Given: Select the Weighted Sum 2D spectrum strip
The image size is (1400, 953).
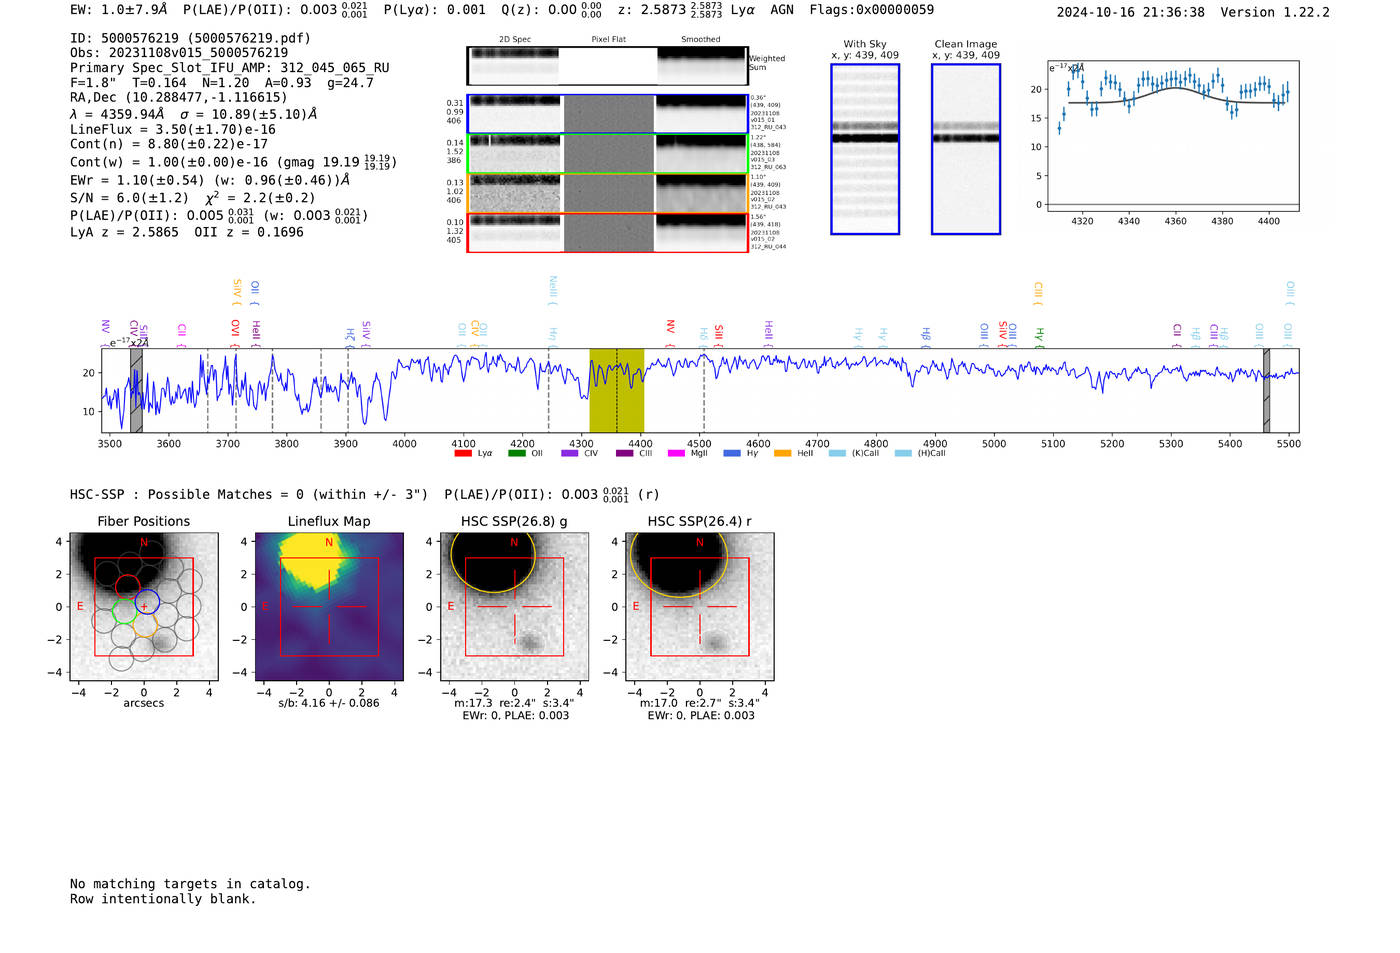Looking at the screenshot, I should [607, 66].
